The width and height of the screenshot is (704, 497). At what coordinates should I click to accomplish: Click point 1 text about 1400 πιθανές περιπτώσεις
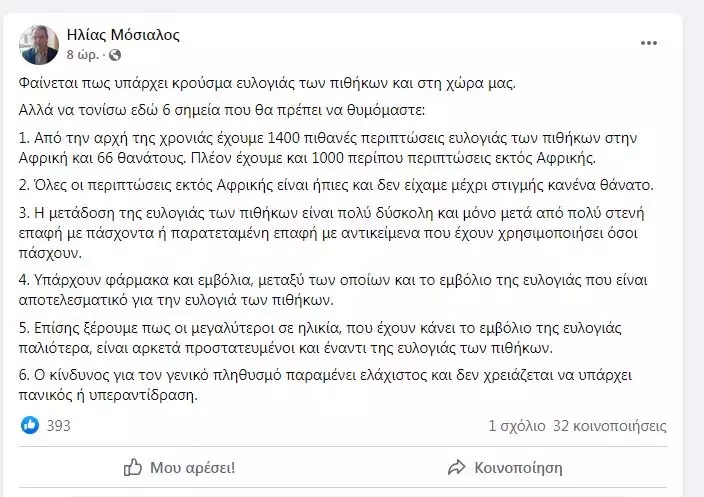[328, 148]
